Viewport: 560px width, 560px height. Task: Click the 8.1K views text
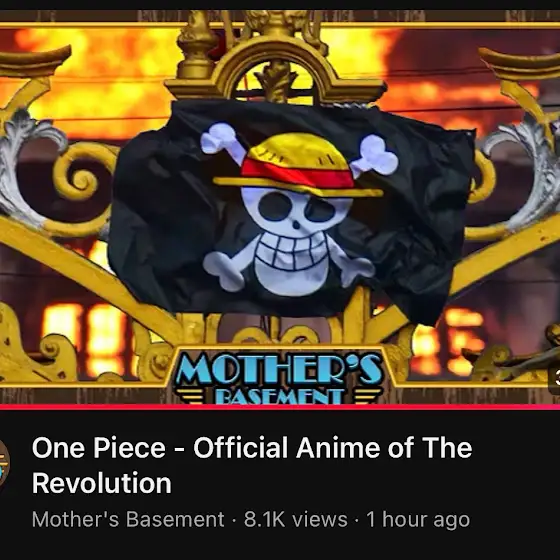tap(295, 519)
